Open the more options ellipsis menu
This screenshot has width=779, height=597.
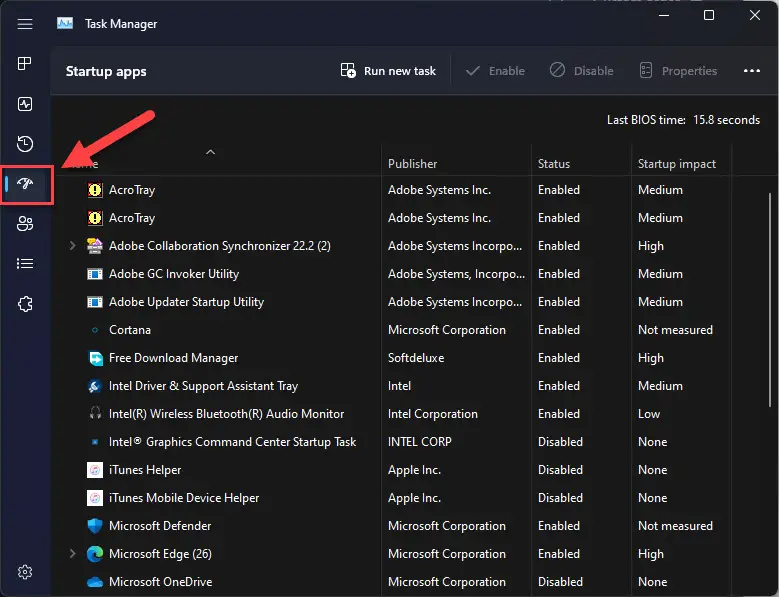pos(752,71)
